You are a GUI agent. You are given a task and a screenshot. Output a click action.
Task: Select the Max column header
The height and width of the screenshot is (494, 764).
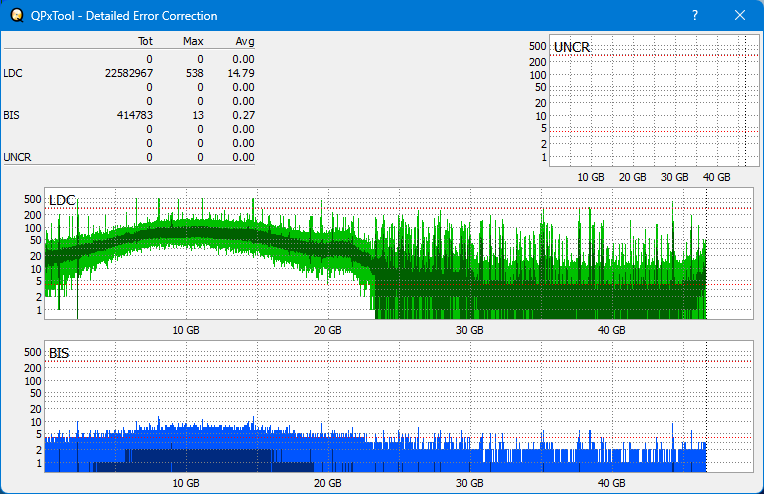click(x=193, y=42)
